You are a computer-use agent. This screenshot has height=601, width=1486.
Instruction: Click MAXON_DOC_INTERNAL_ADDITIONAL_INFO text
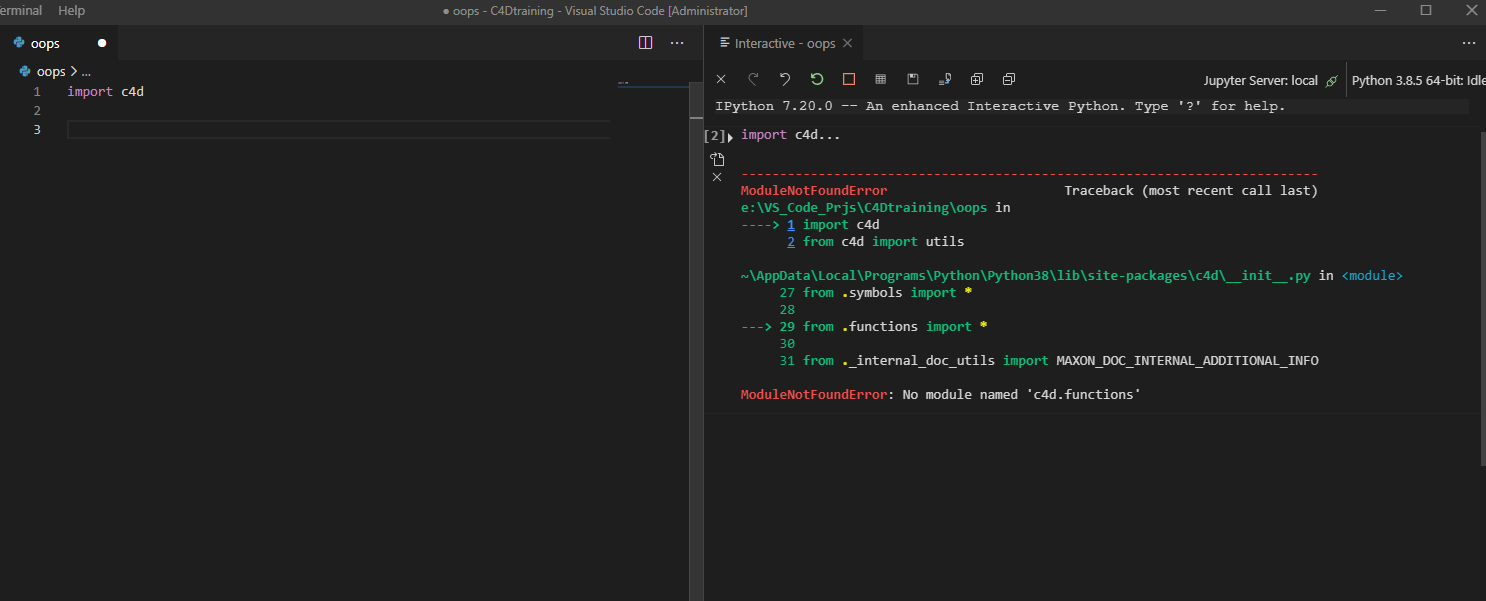click(1187, 361)
